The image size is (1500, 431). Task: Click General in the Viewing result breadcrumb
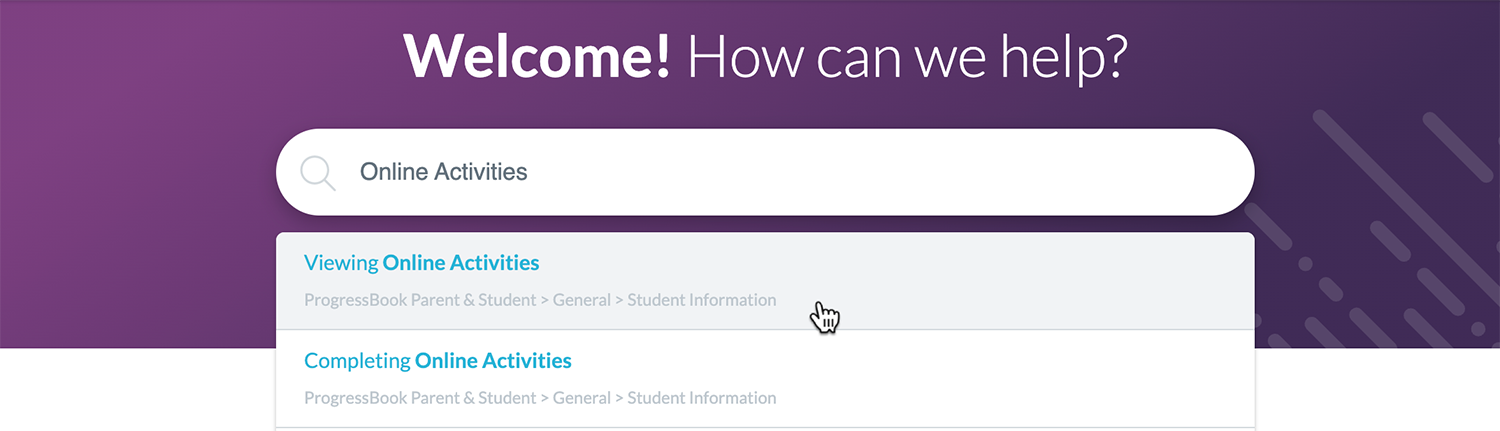[582, 300]
